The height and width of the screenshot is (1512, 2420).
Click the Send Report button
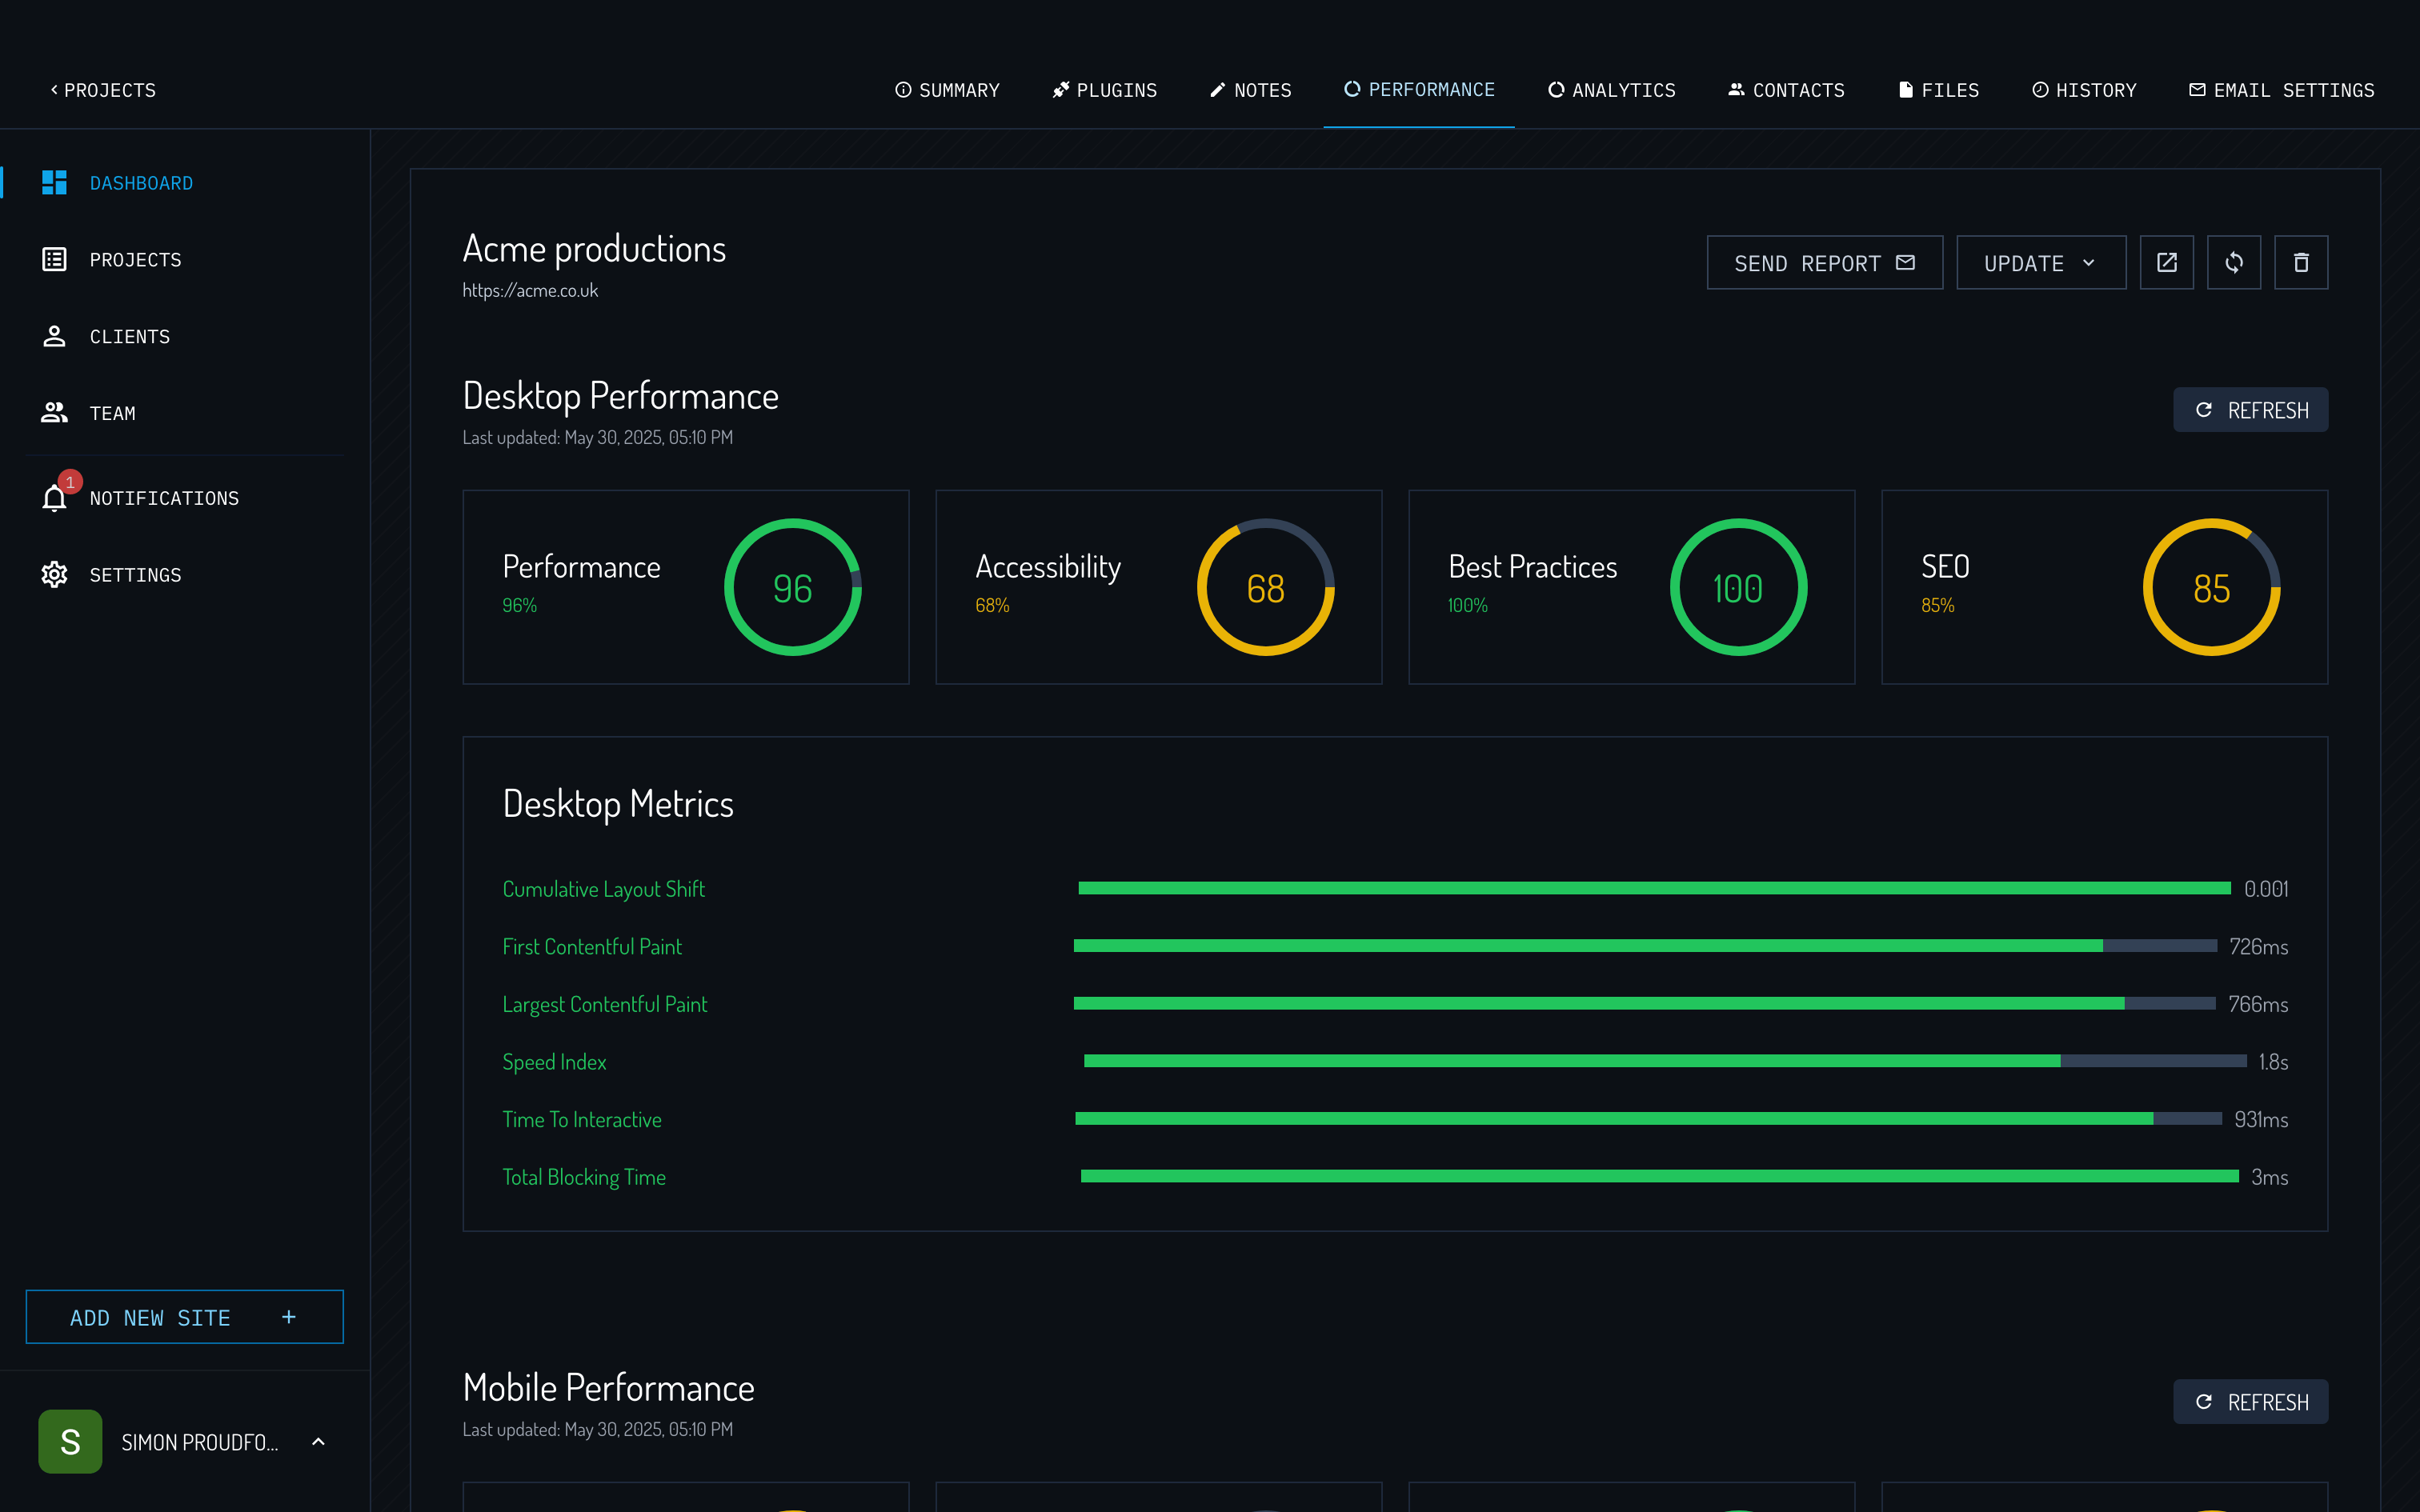[x=1823, y=263]
